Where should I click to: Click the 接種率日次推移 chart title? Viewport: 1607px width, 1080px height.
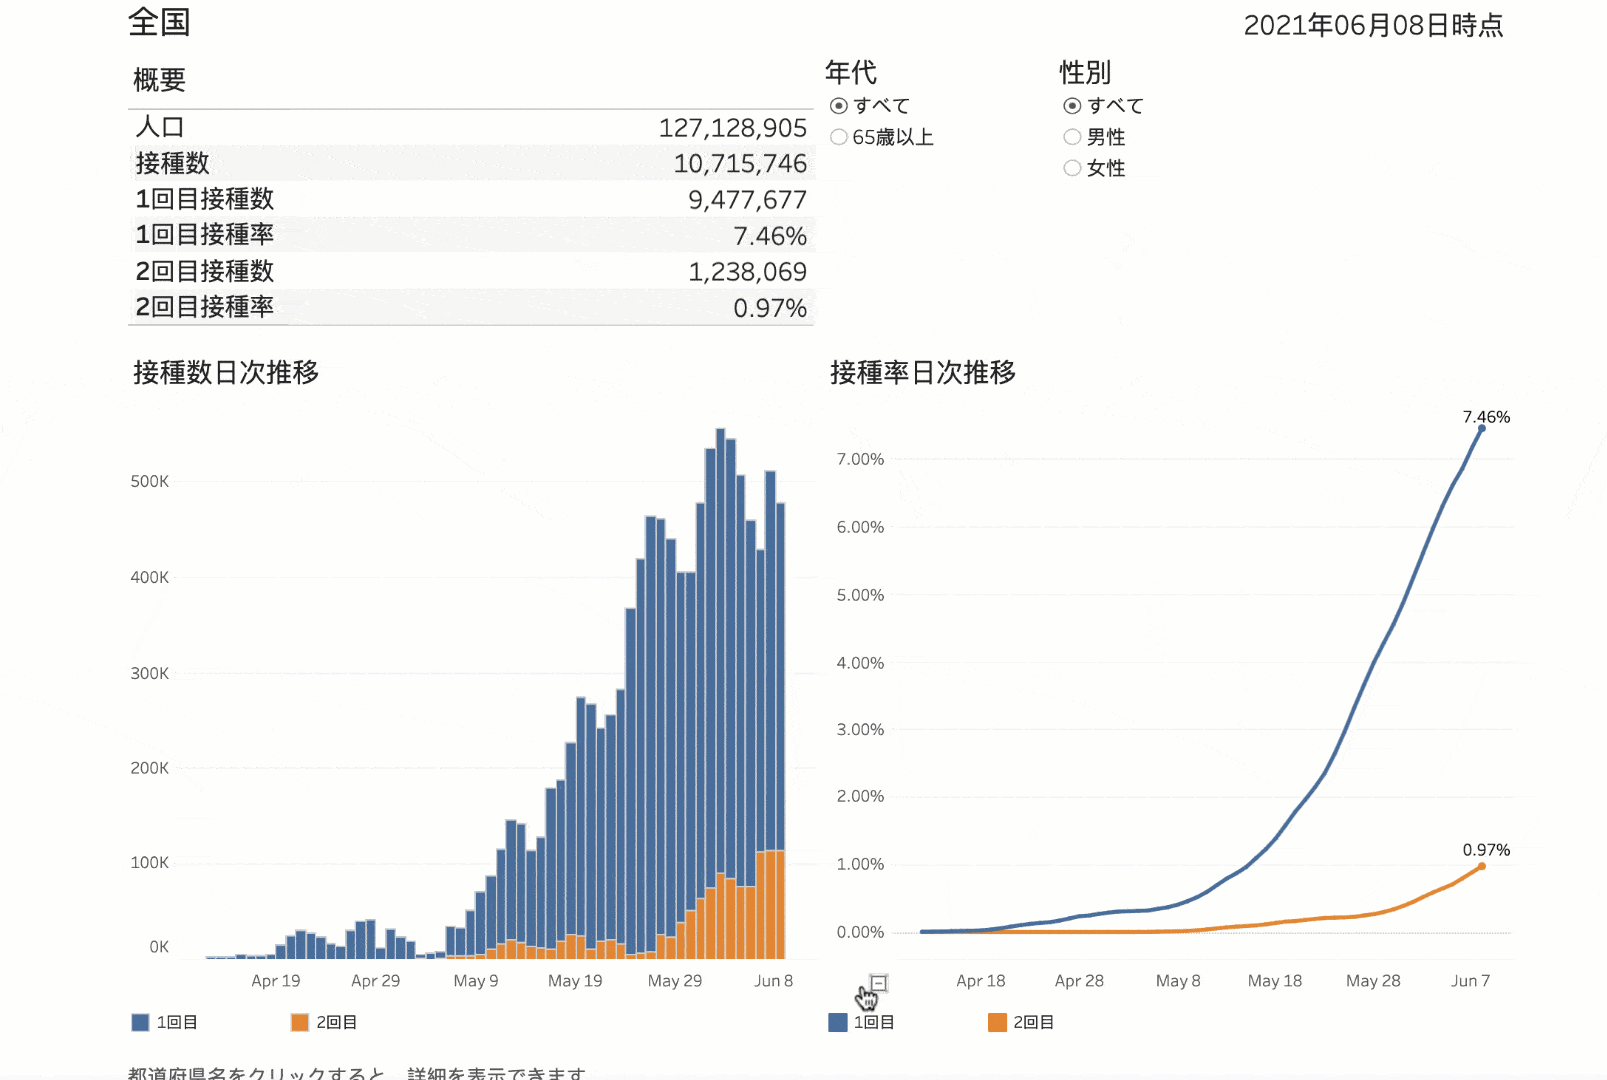click(922, 372)
